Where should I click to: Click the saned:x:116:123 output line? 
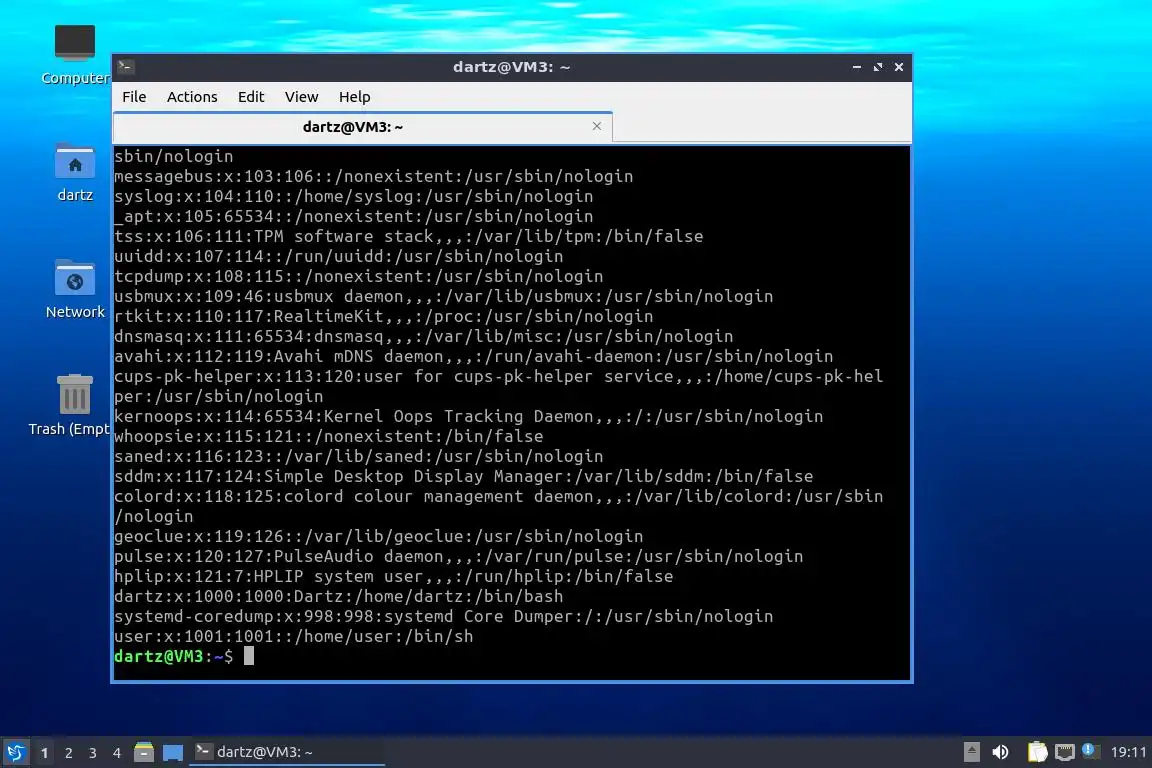(359, 456)
